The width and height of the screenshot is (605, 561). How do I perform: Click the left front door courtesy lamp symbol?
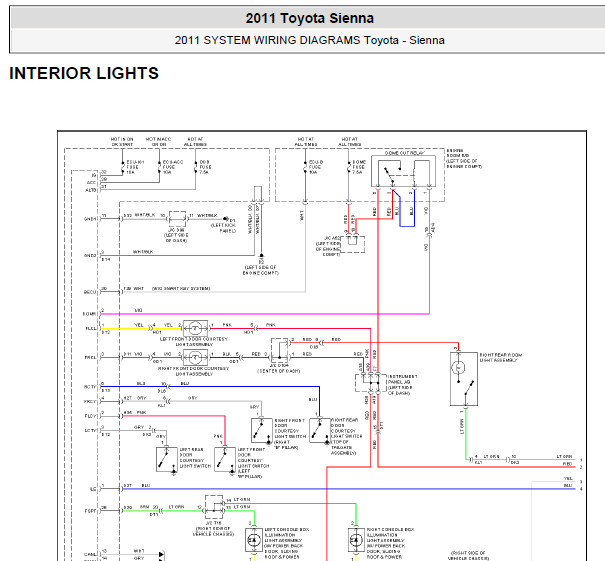[x=195, y=328]
